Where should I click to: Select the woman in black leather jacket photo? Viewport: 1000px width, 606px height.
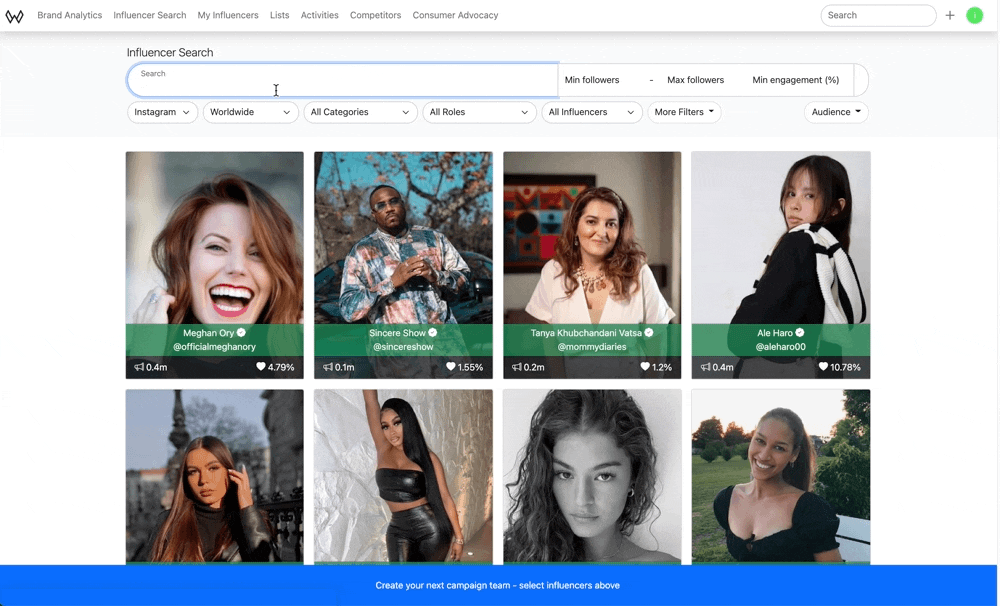tap(214, 476)
